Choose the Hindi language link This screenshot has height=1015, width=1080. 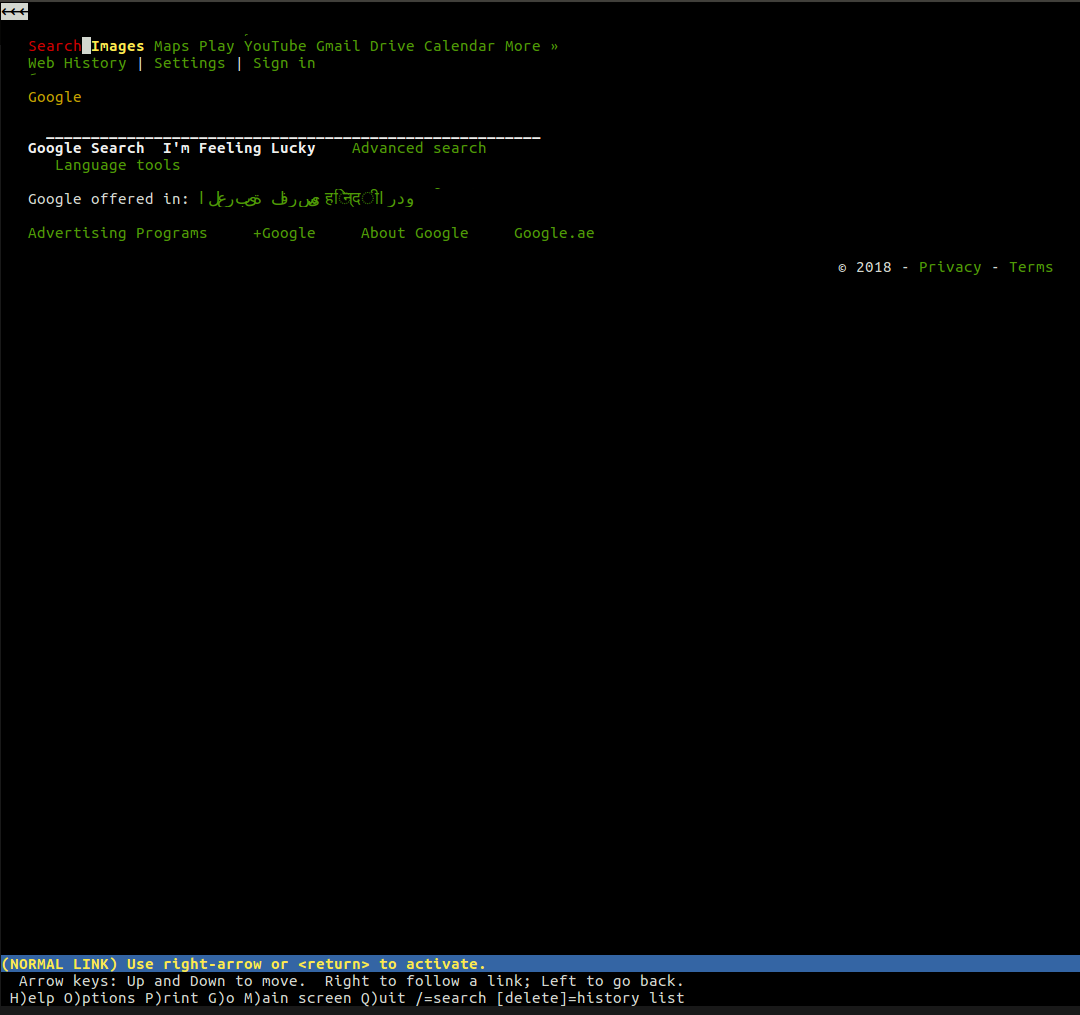coord(353,199)
